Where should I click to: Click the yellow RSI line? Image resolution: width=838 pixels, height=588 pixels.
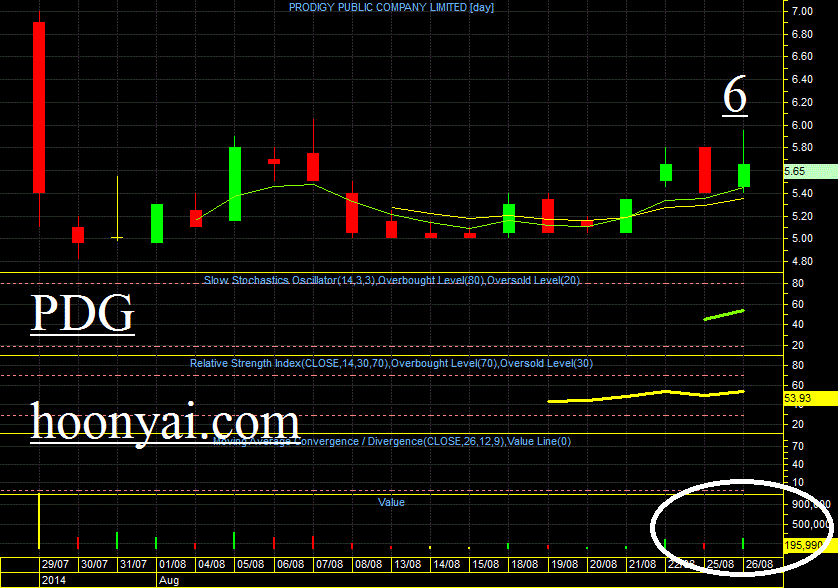tap(646, 396)
